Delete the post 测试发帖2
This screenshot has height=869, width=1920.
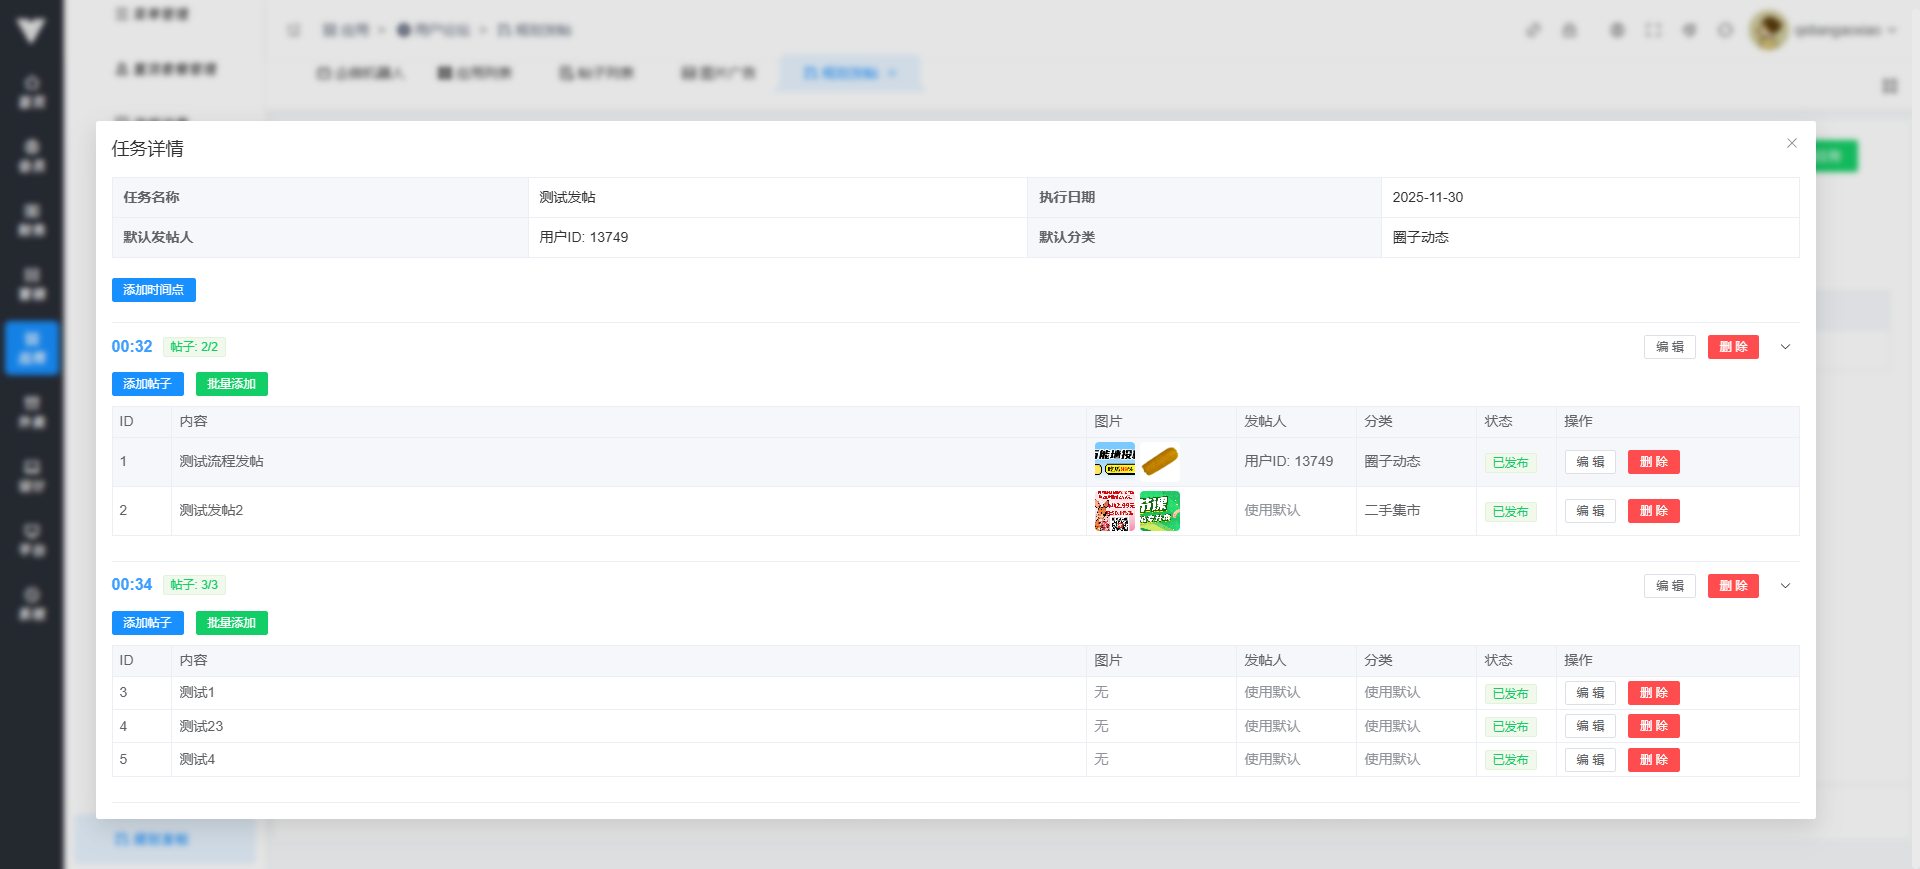click(1653, 511)
